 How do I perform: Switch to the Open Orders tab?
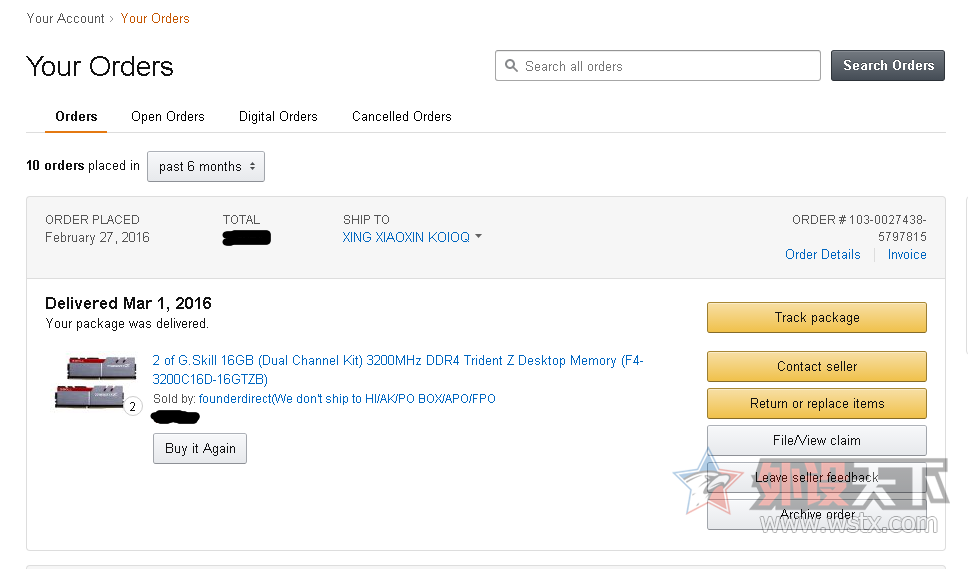(x=168, y=116)
